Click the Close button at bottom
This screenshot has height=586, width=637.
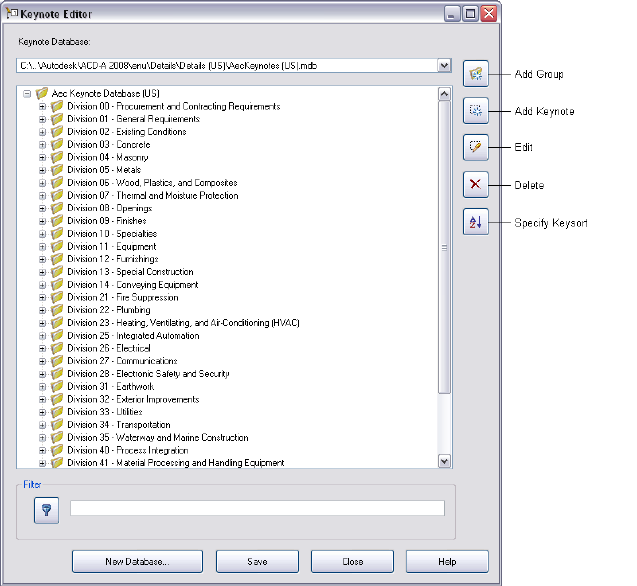[352, 562]
